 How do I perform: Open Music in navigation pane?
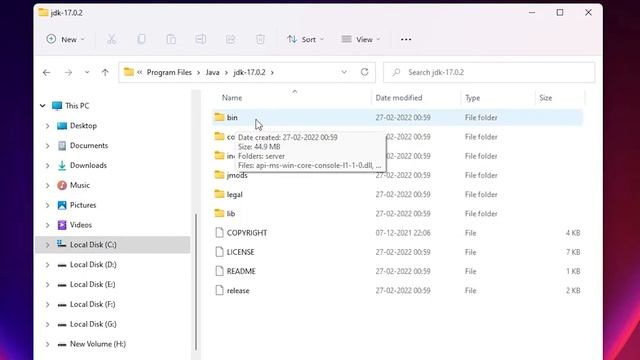coord(80,185)
